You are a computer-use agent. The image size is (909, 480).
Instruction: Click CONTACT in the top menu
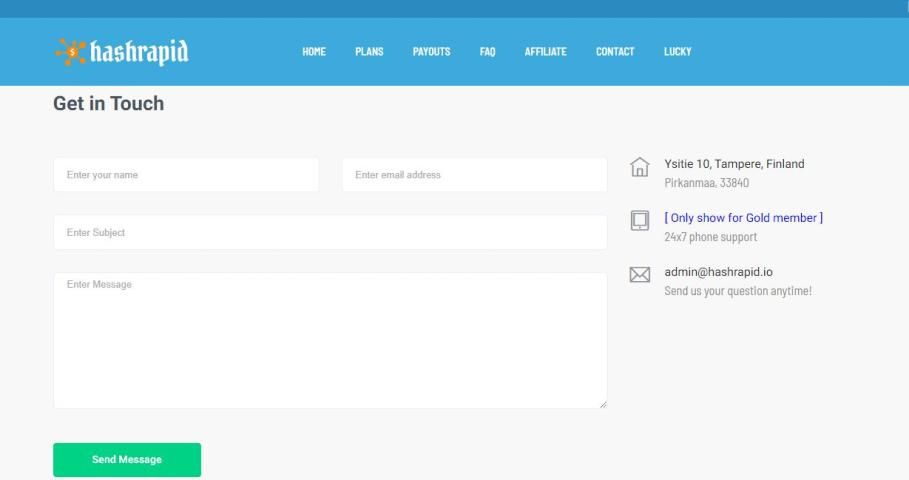pos(615,52)
